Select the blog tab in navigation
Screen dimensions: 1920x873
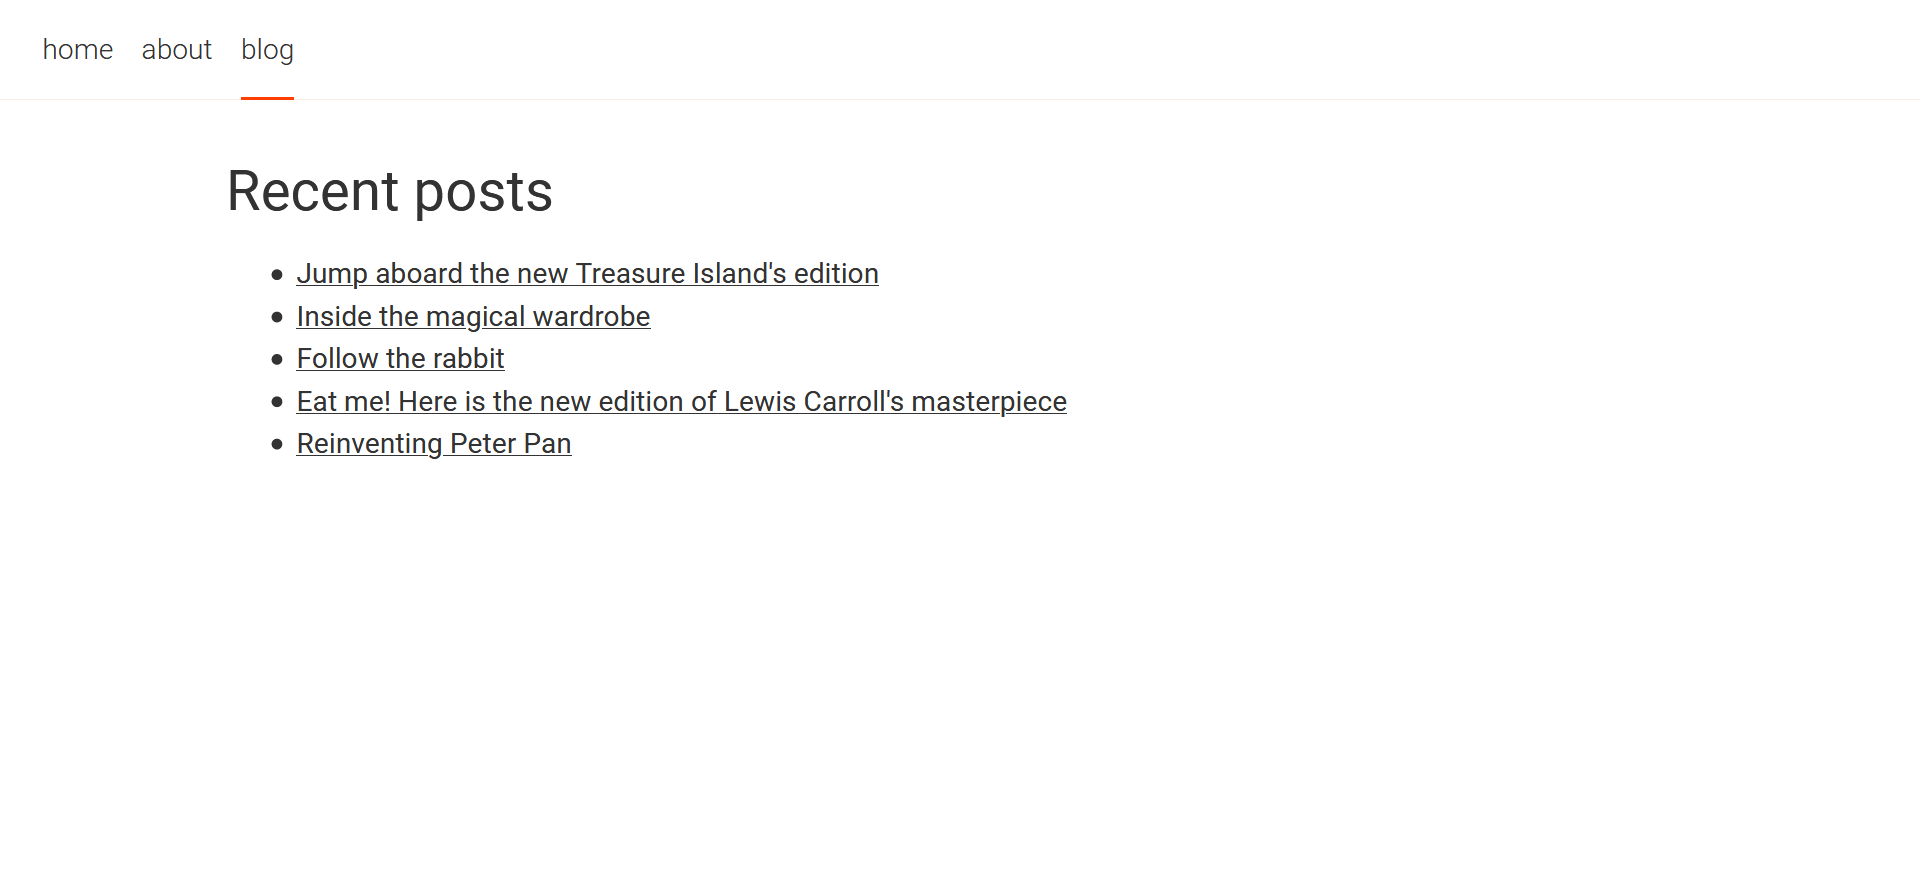click(x=267, y=49)
